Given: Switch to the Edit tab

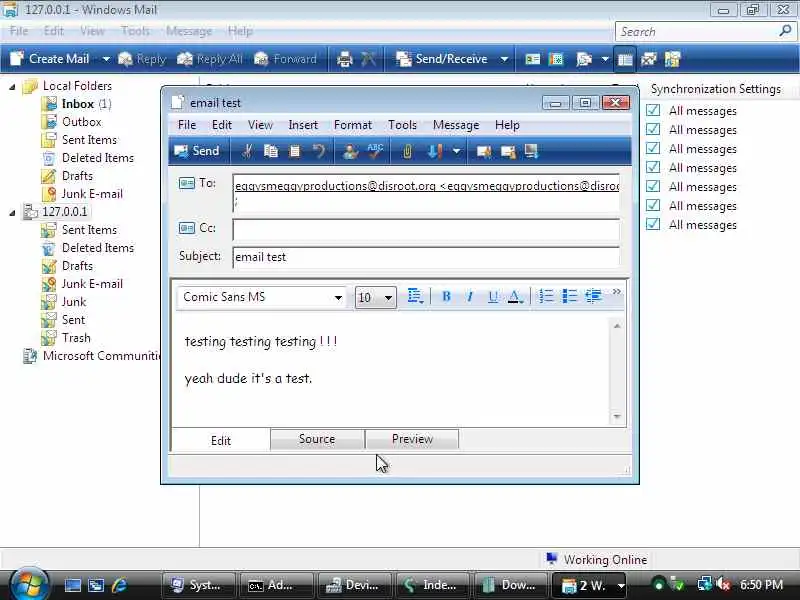Looking at the screenshot, I should pos(221,440).
